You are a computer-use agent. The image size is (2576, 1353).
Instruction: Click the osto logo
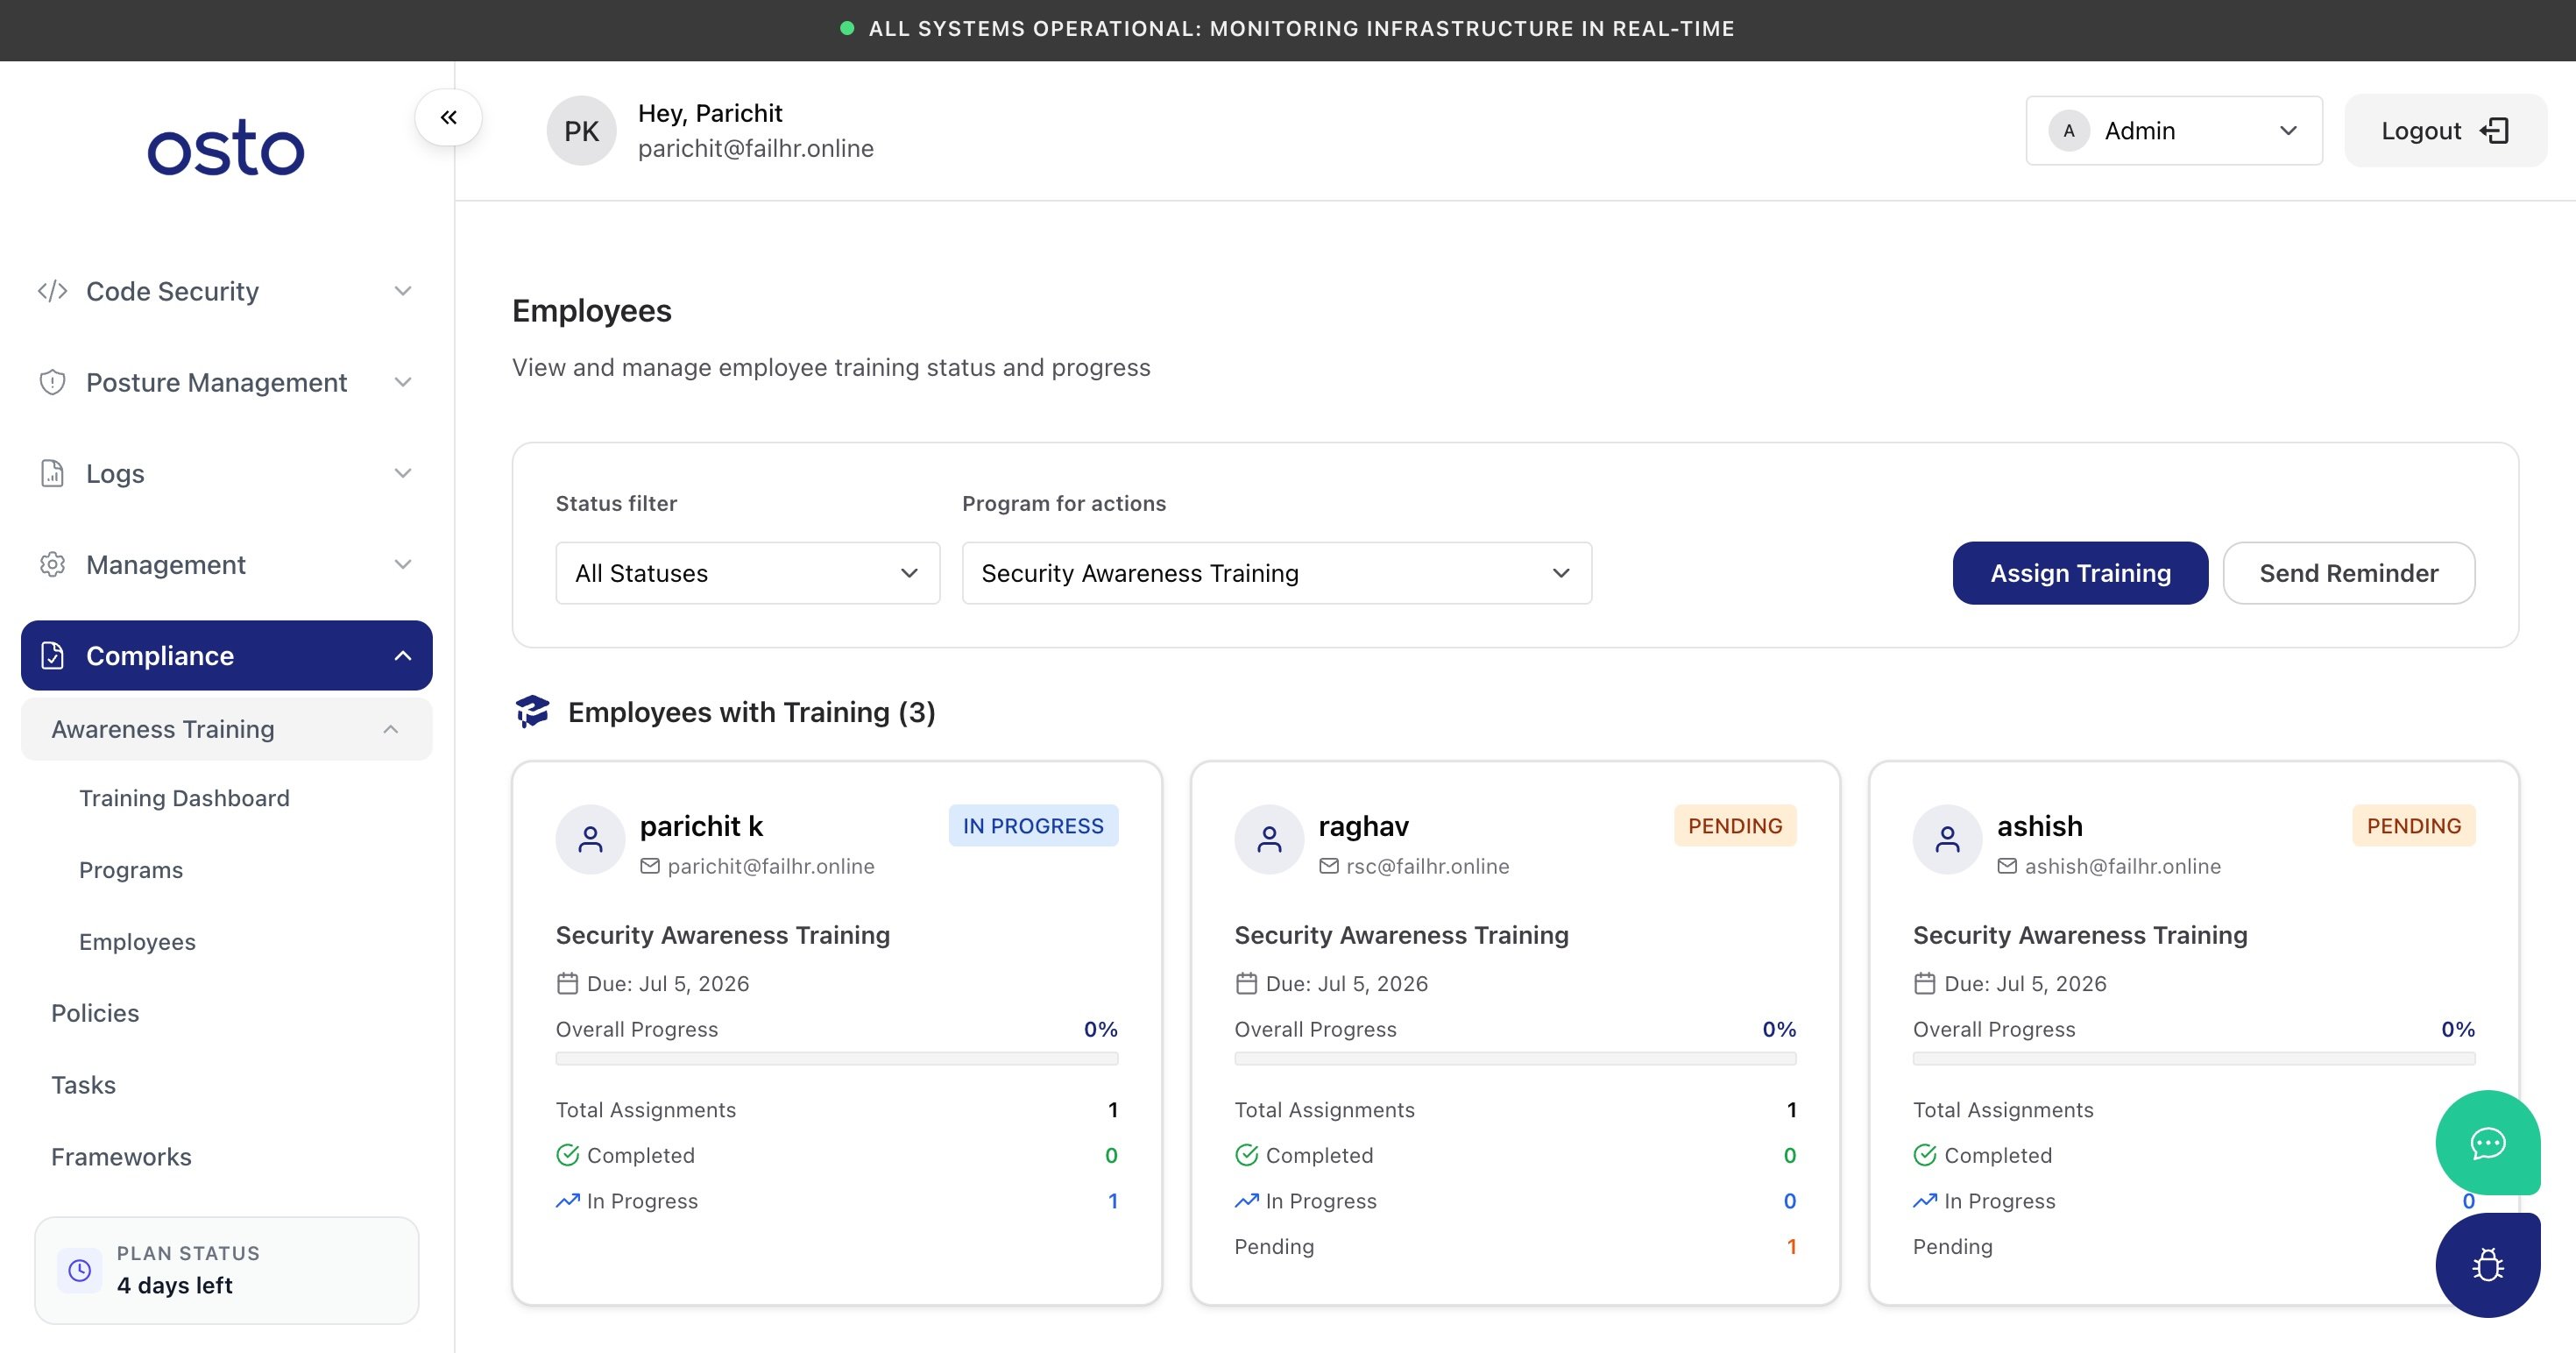coord(226,147)
